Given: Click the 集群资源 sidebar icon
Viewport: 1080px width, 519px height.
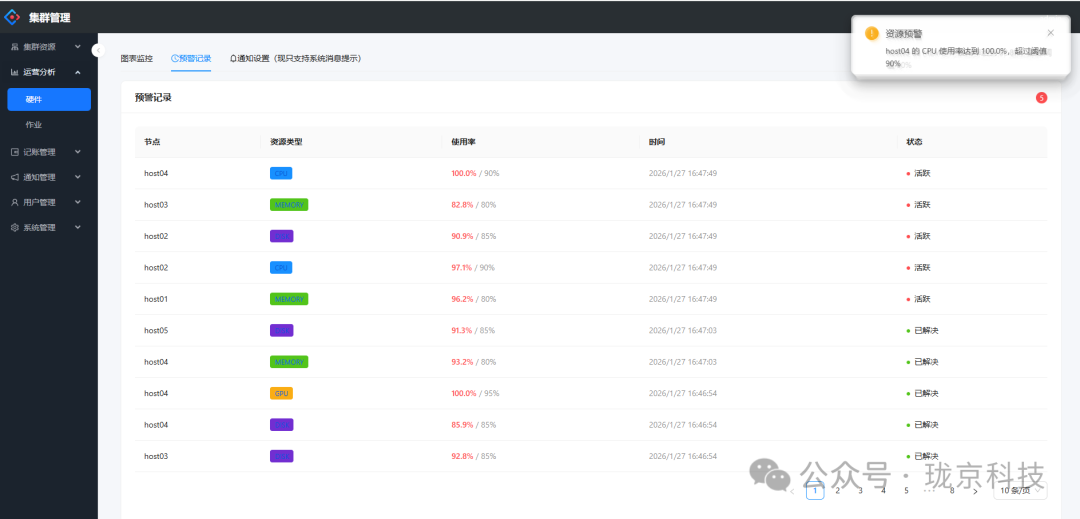Looking at the screenshot, I should coord(14,47).
